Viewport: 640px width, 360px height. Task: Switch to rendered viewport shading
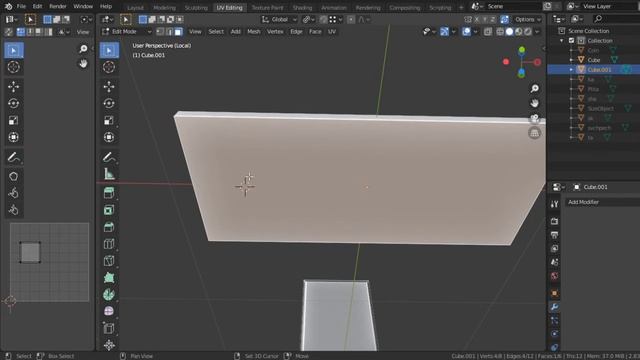[528, 32]
